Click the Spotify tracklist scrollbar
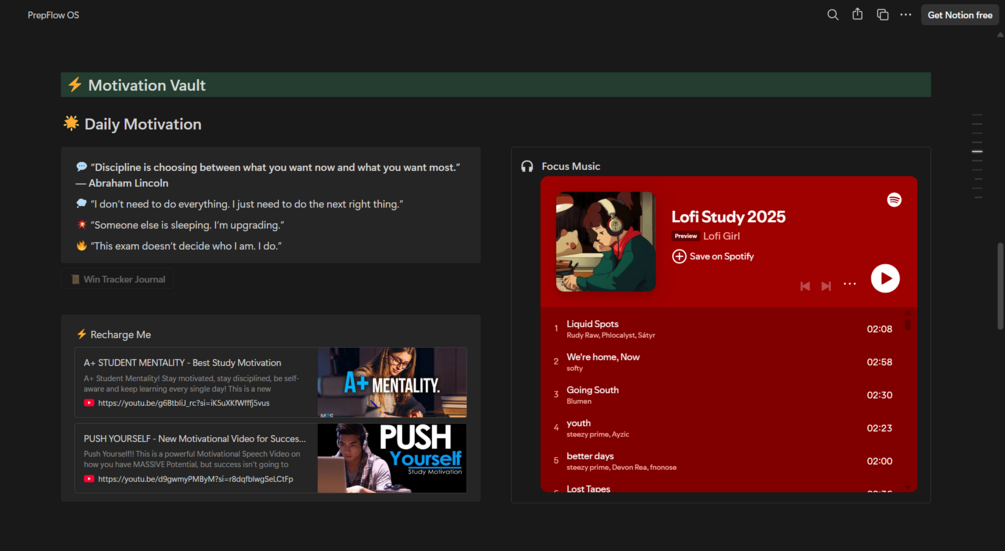1005x551 pixels. point(908,324)
